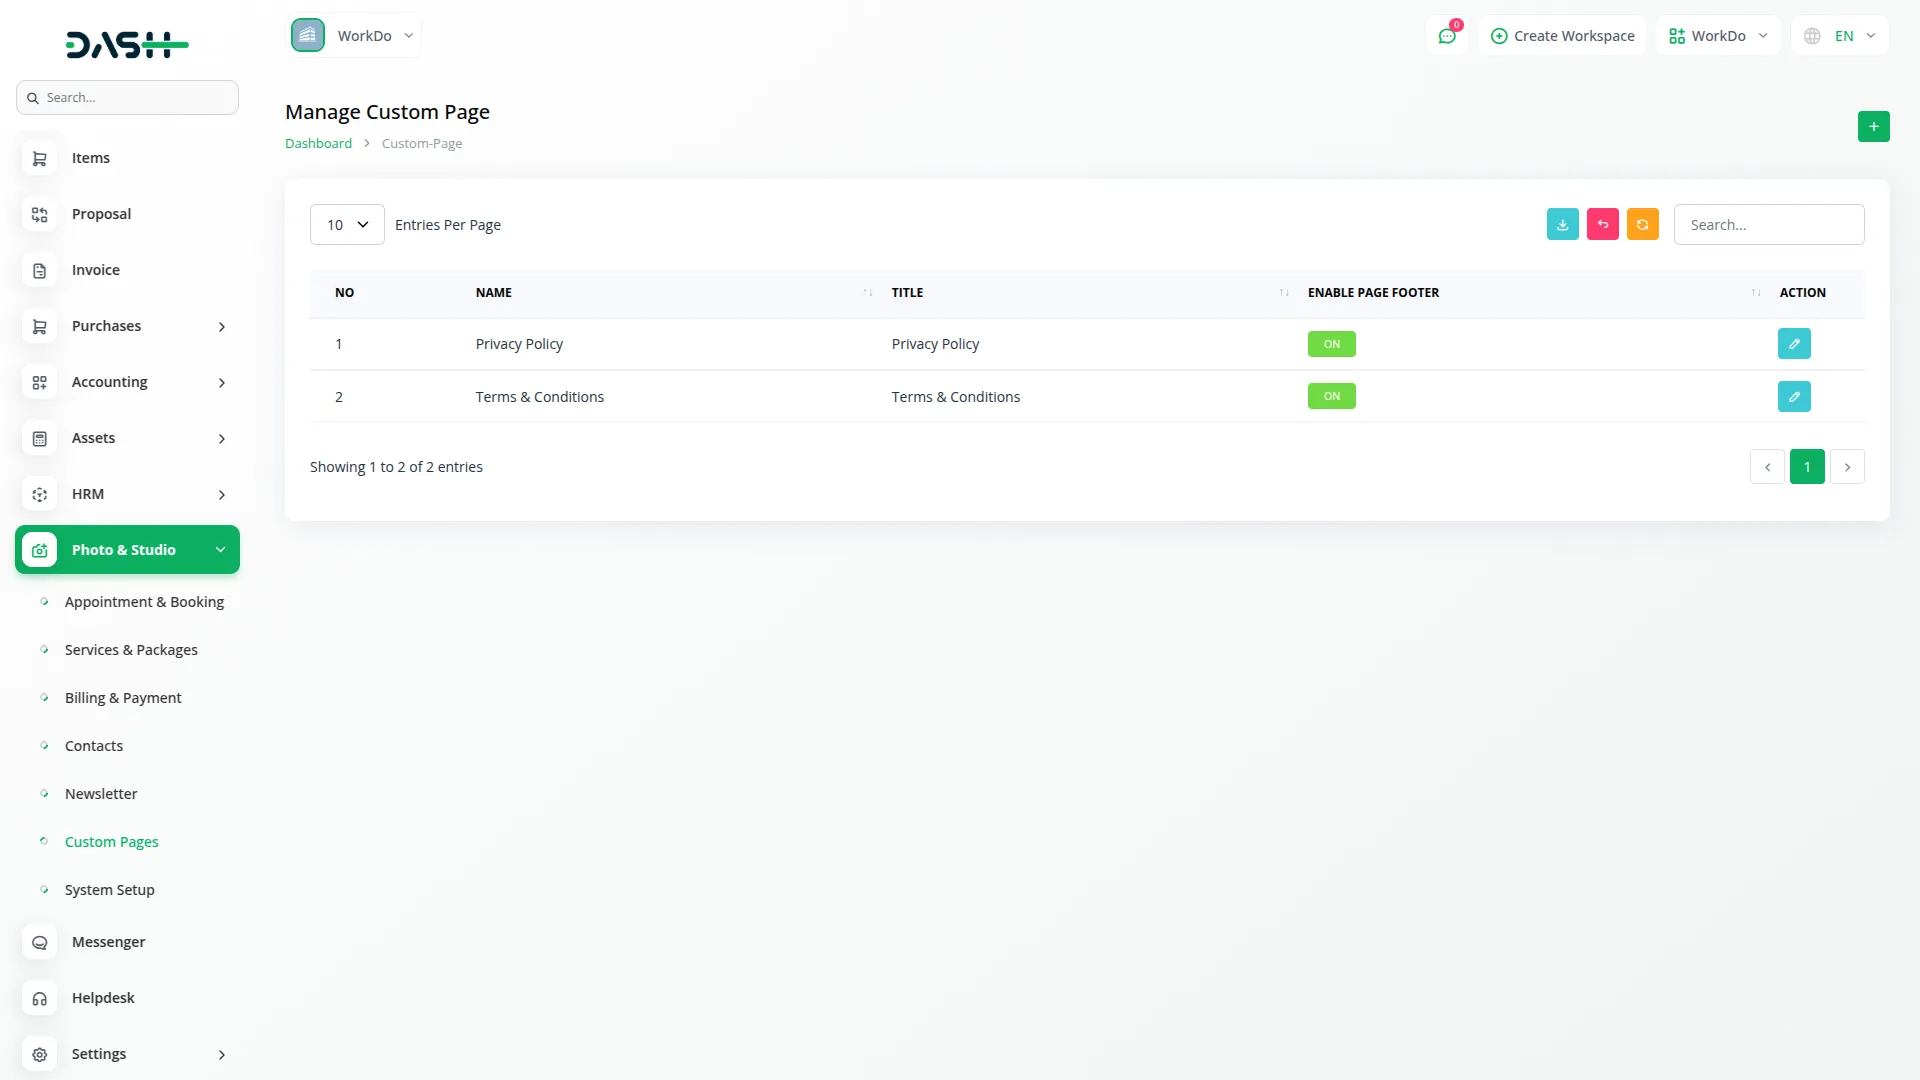
Task: Open the EN language dropdown
Action: coord(1840,36)
